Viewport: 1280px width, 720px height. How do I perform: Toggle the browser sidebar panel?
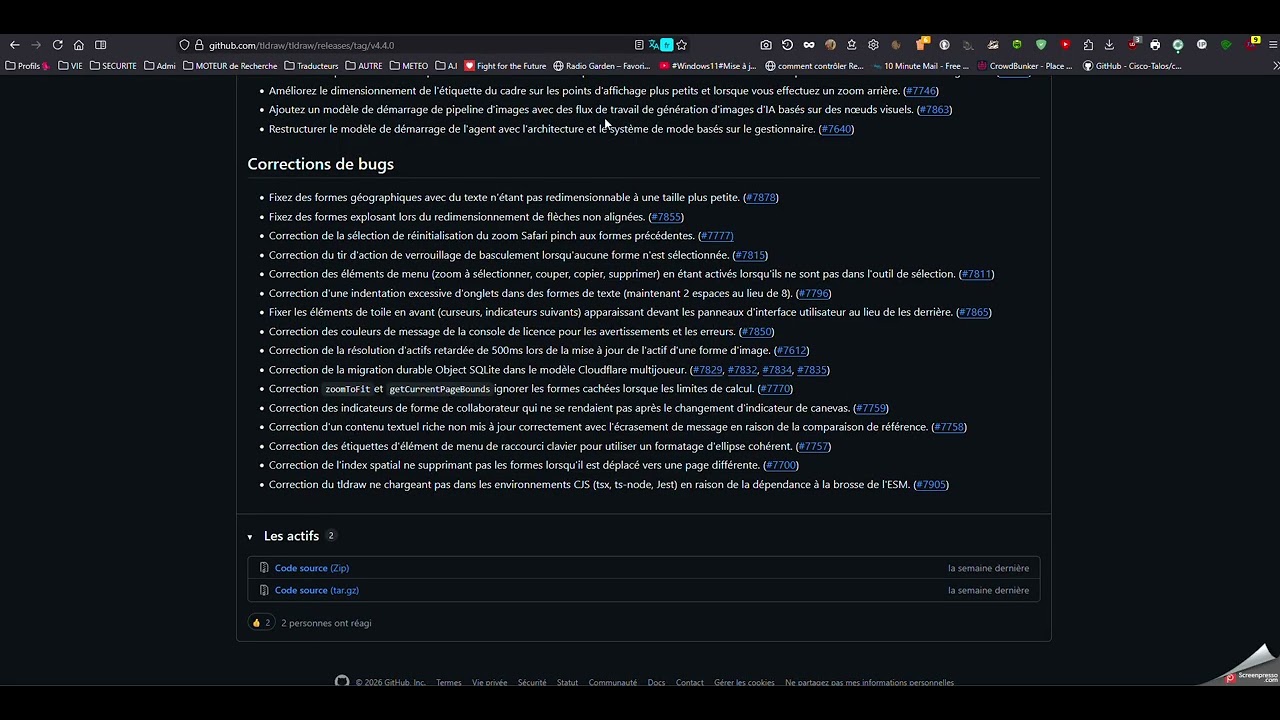(101, 45)
